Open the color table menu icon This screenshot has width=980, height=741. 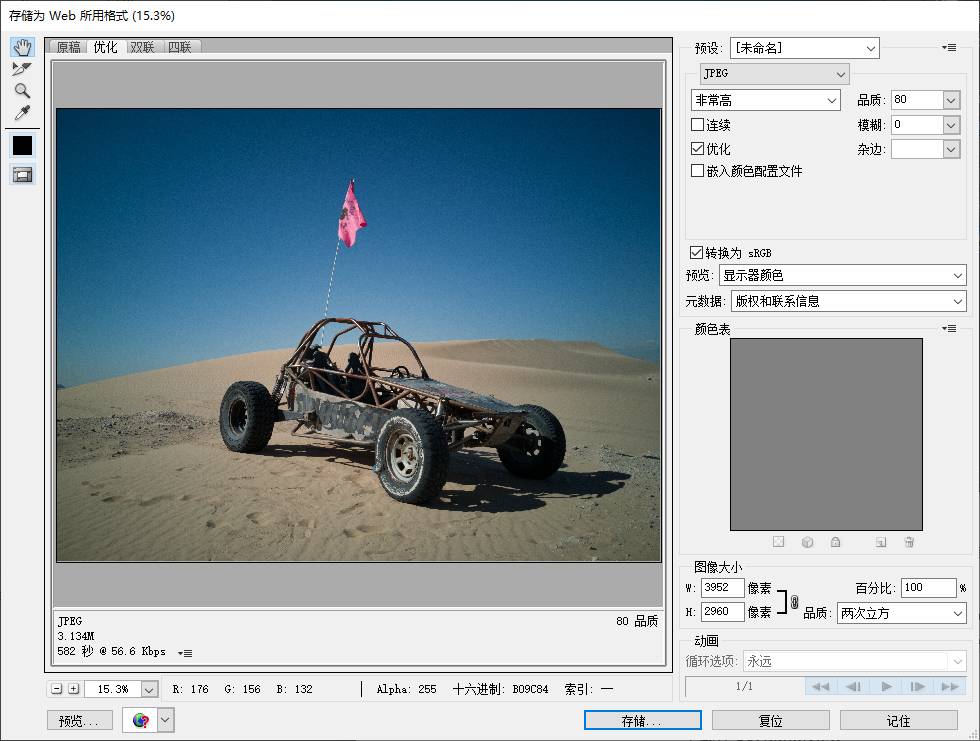(949, 329)
